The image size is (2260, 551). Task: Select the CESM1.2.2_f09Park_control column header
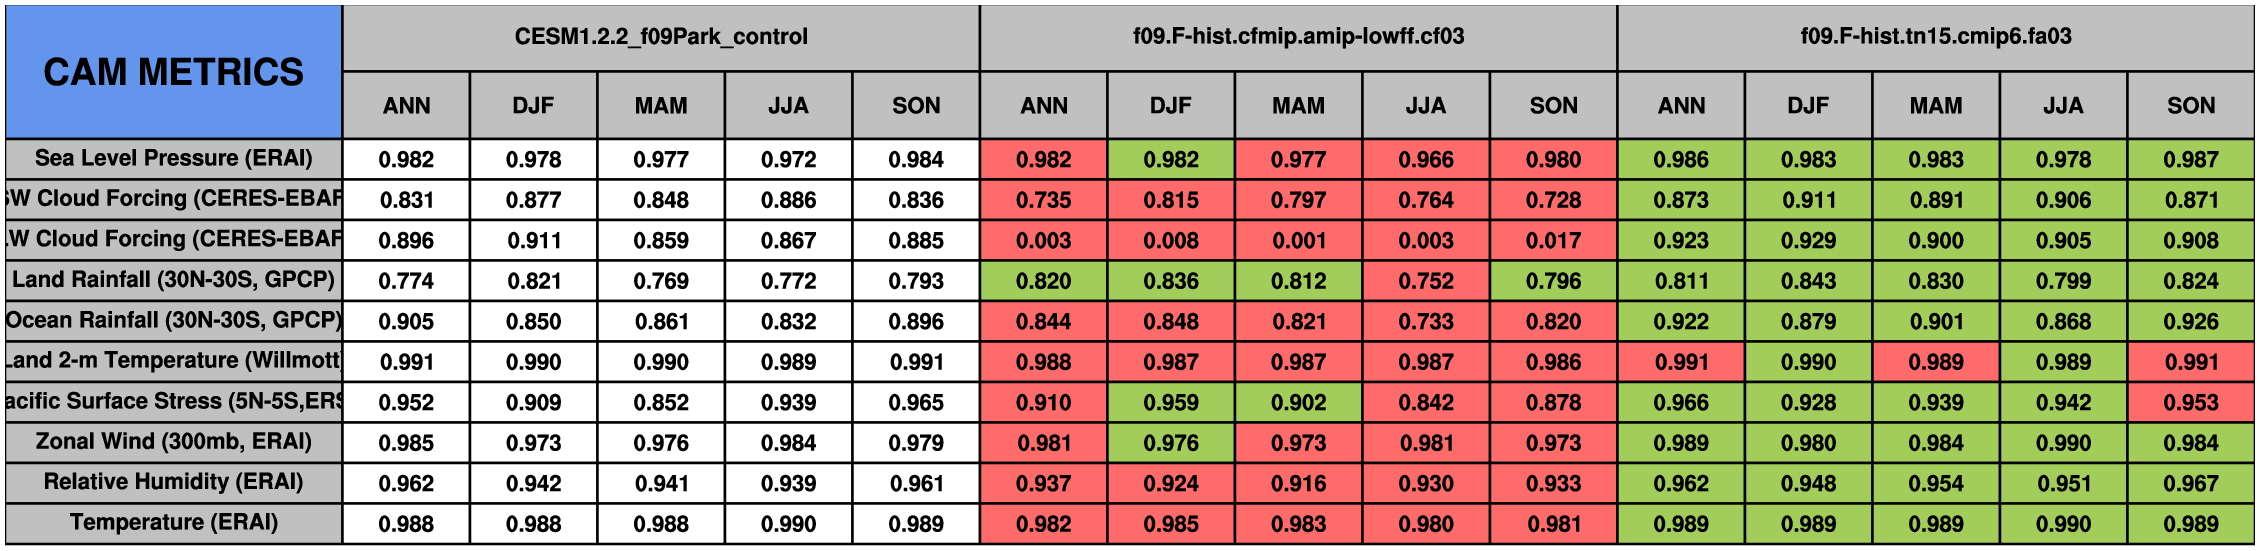pos(661,37)
